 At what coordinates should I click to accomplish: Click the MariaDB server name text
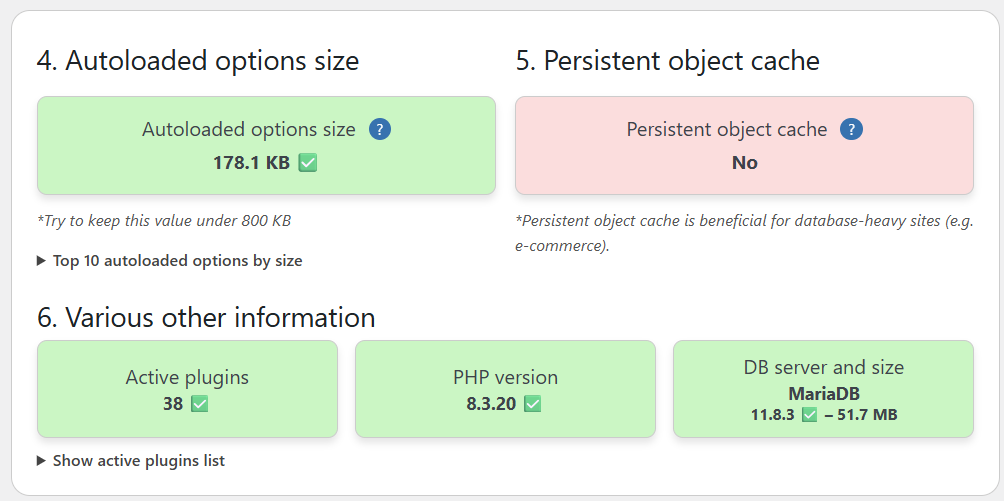[x=823, y=394]
